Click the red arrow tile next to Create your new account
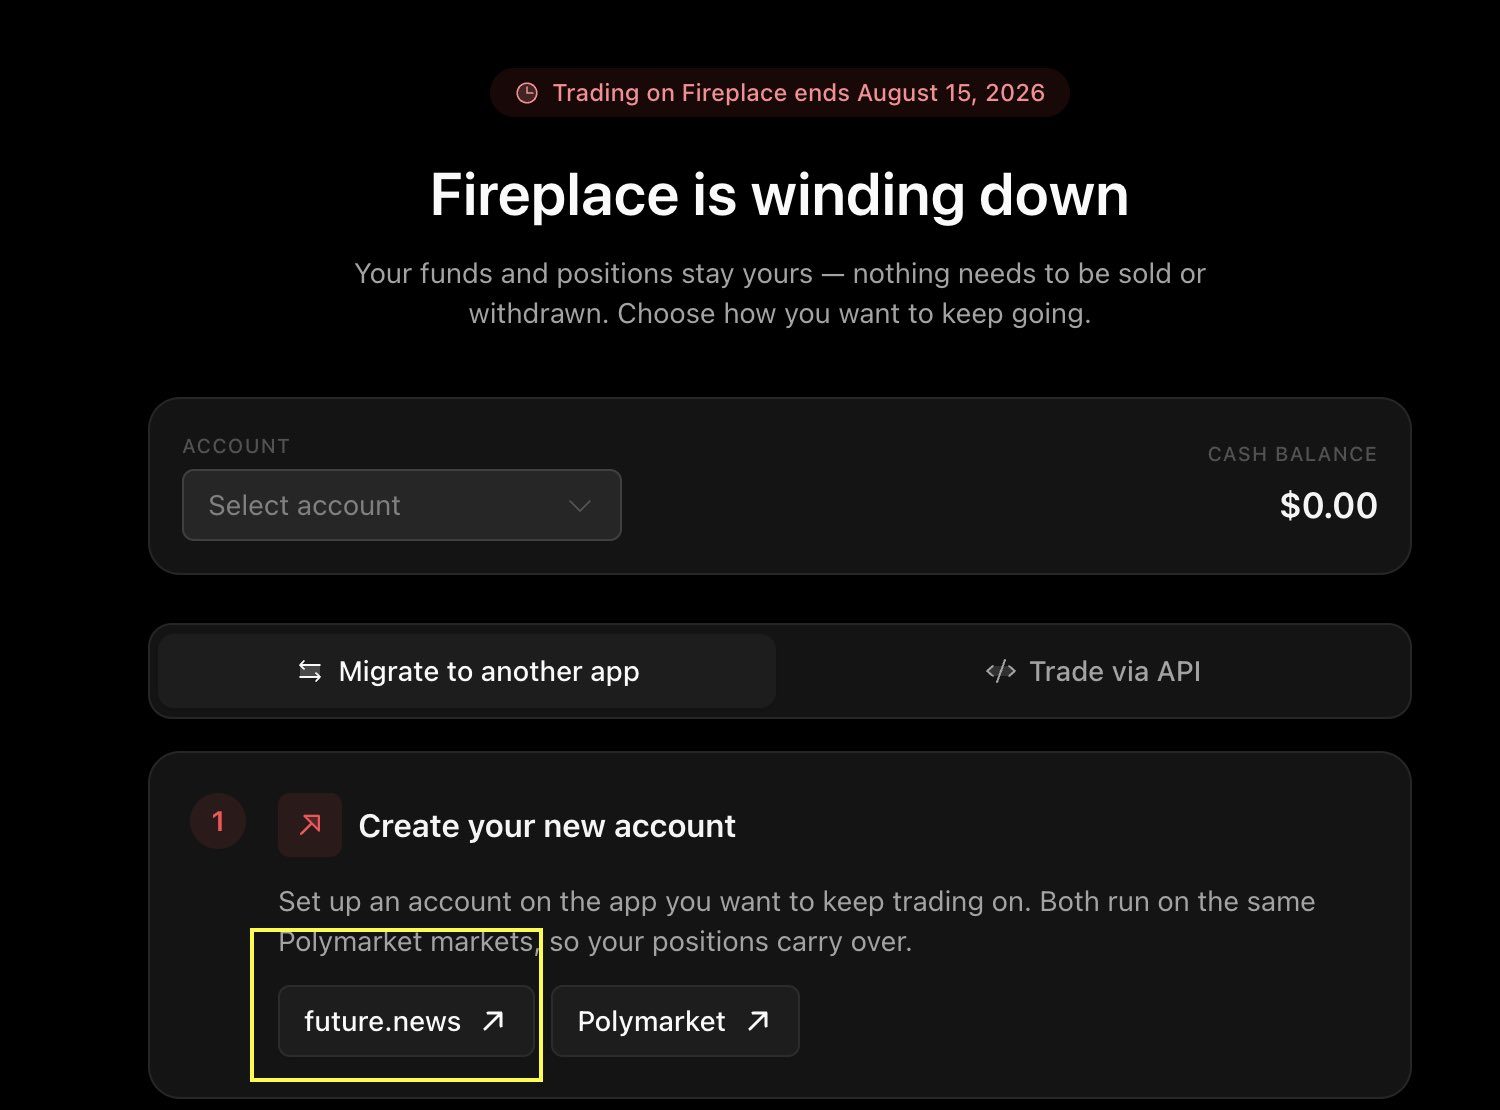 click(310, 825)
